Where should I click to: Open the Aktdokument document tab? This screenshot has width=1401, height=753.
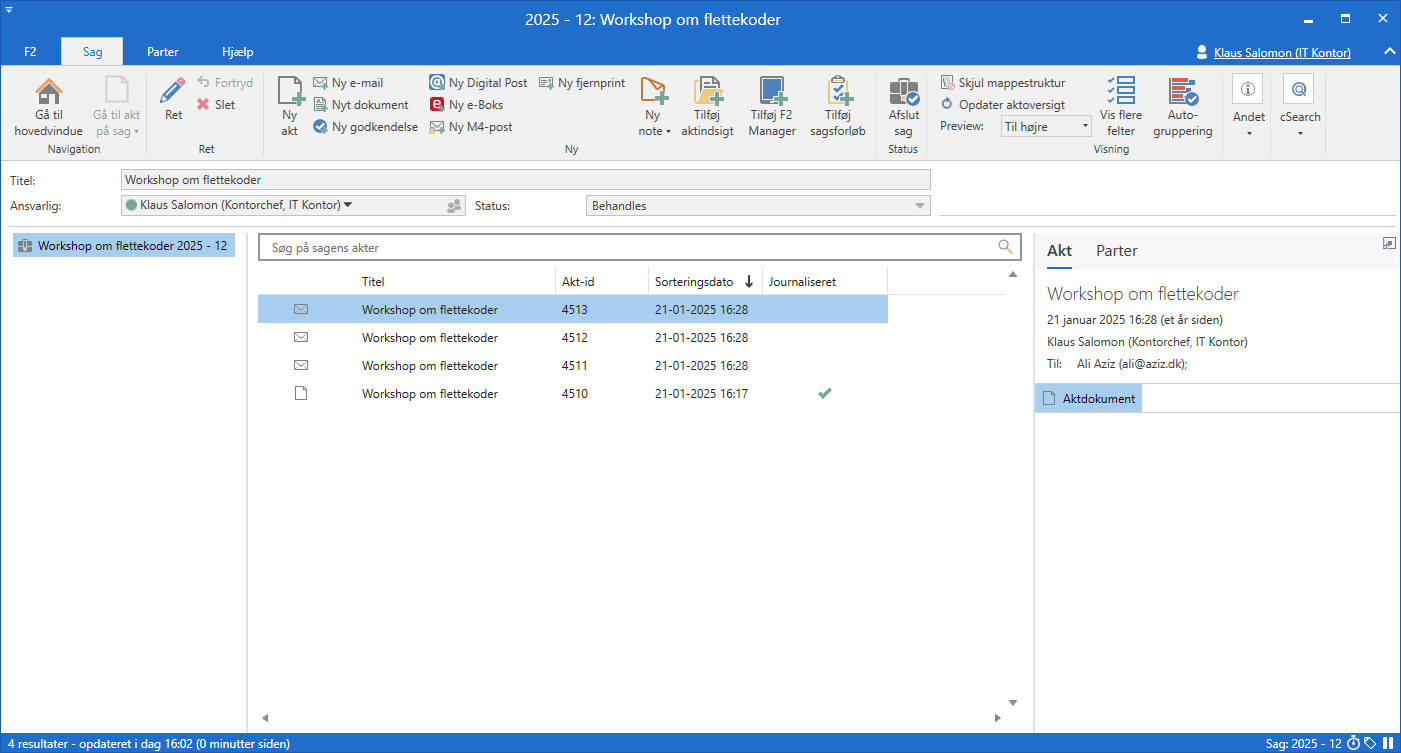pos(1088,399)
